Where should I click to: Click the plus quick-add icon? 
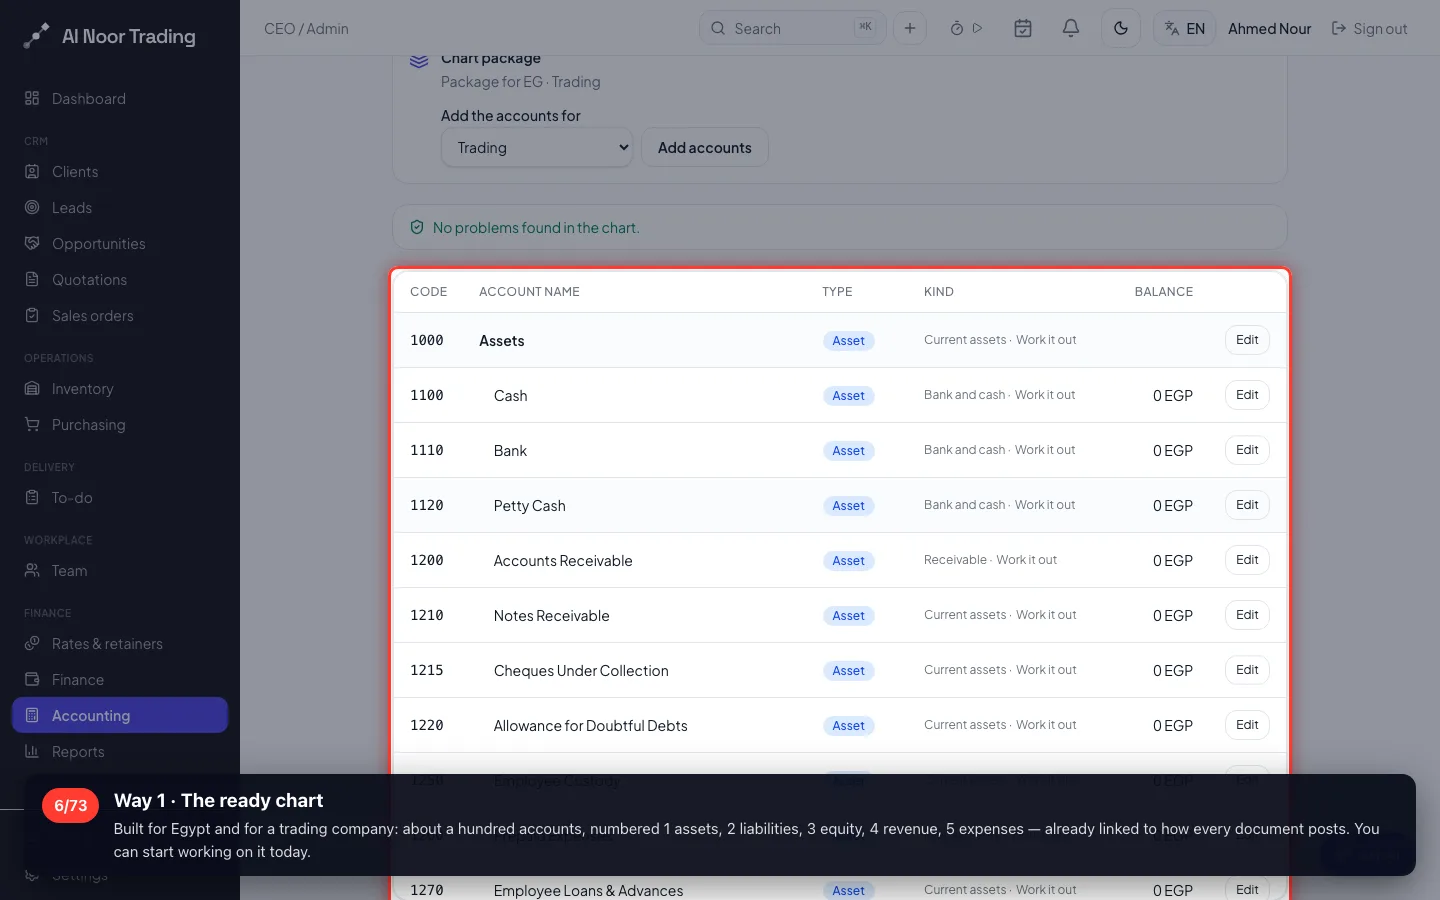point(910,28)
